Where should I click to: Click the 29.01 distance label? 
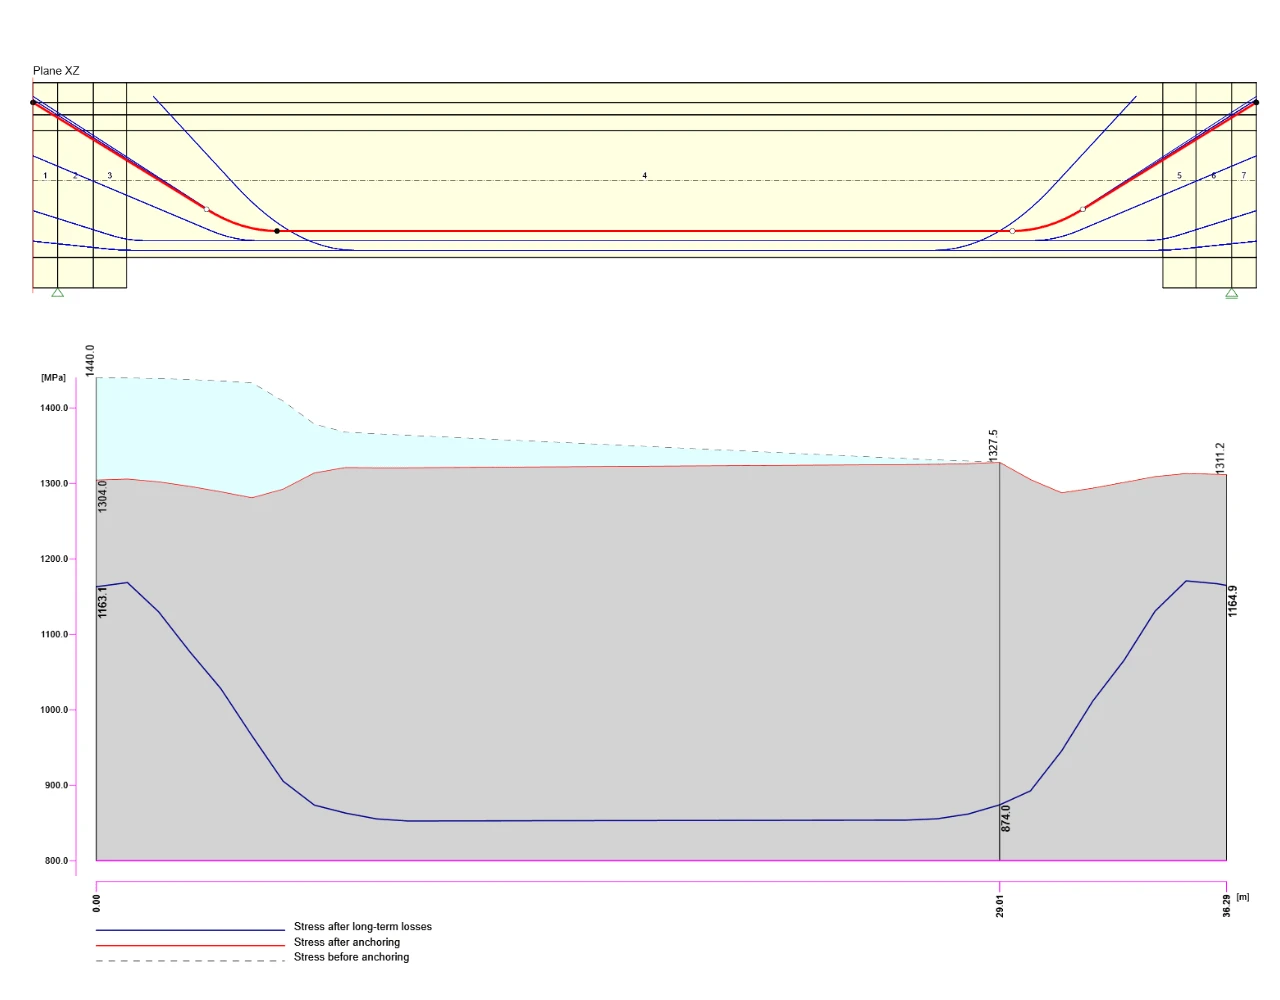pyautogui.click(x=1000, y=906)
